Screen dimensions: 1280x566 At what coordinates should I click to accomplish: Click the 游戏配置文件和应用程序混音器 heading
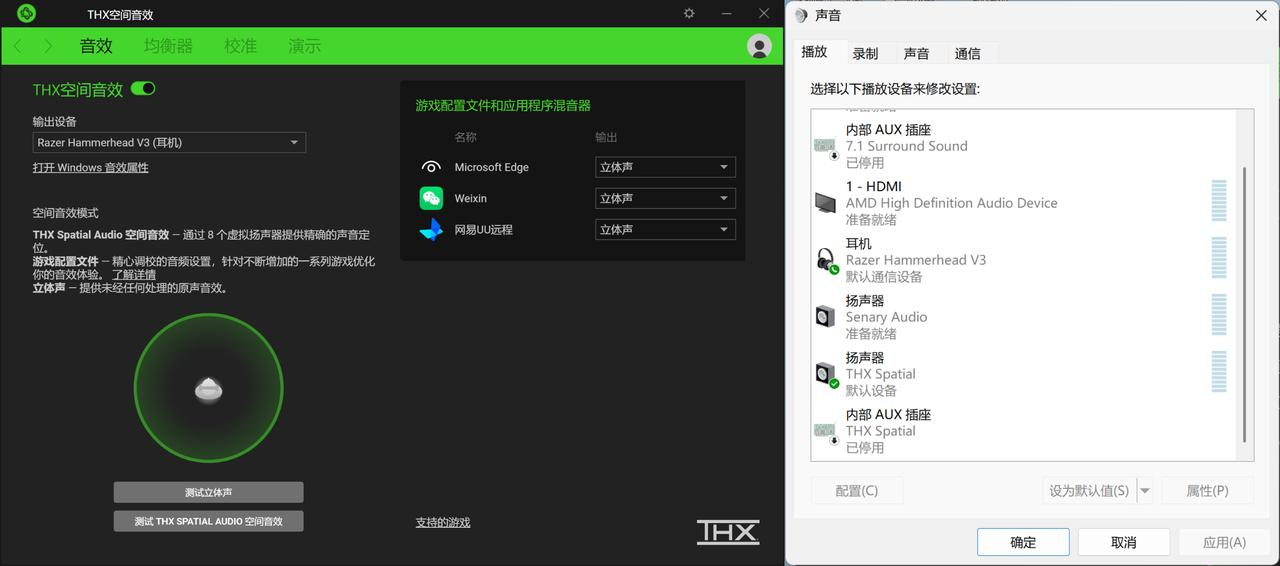tap(503, 105)
